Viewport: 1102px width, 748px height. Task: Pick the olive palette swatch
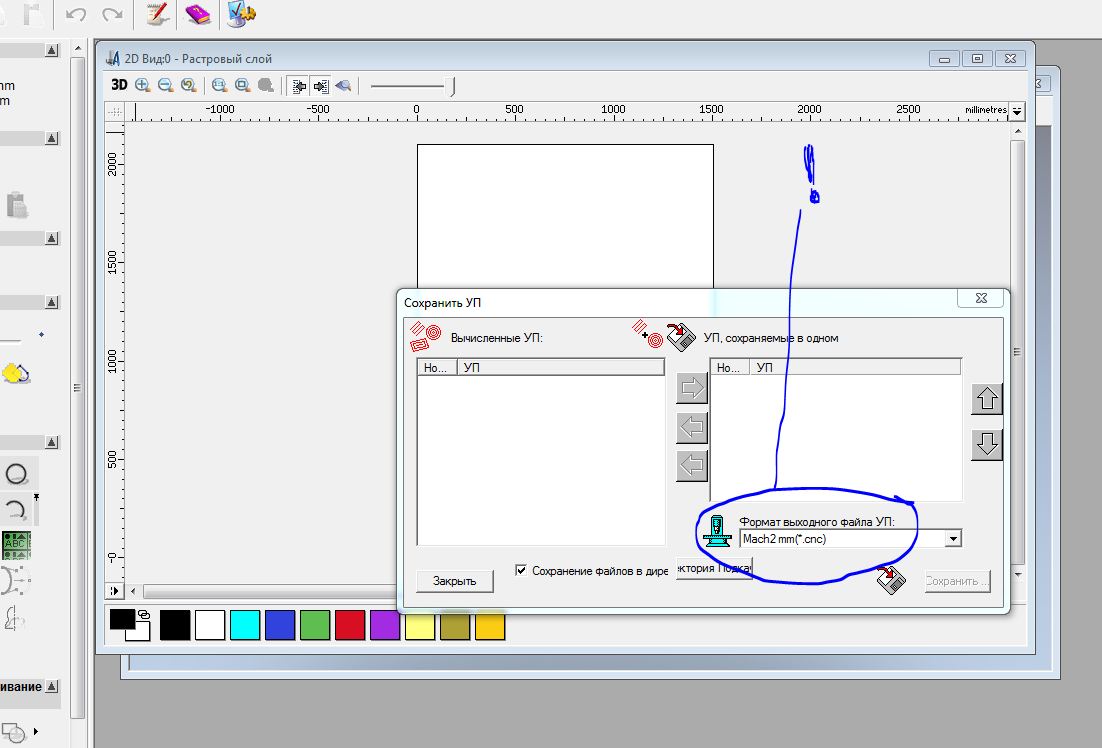(455, 625)
